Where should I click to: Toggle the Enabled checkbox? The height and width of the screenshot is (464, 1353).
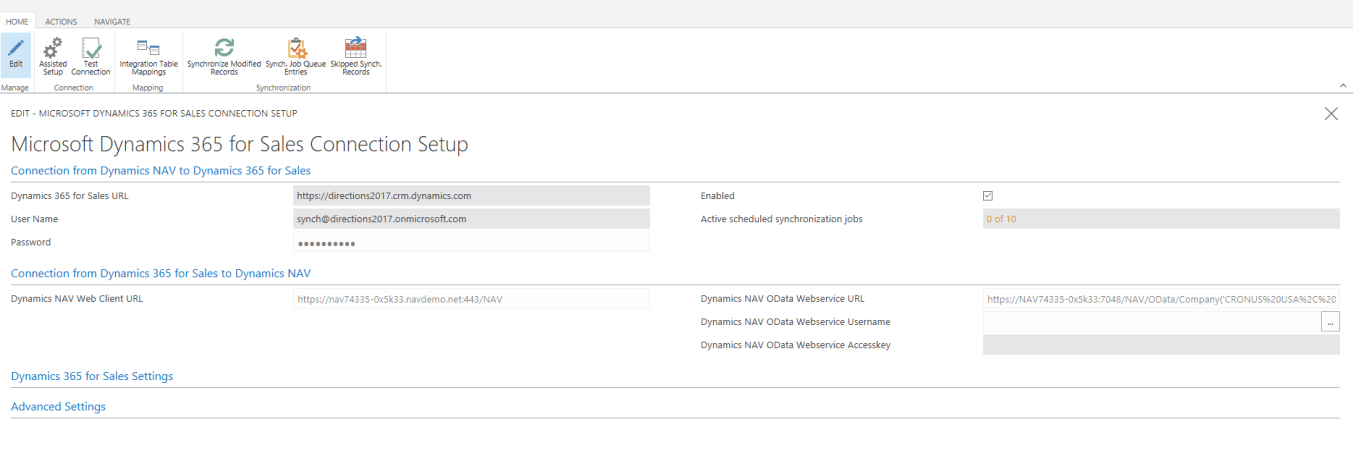coord(988,196)
